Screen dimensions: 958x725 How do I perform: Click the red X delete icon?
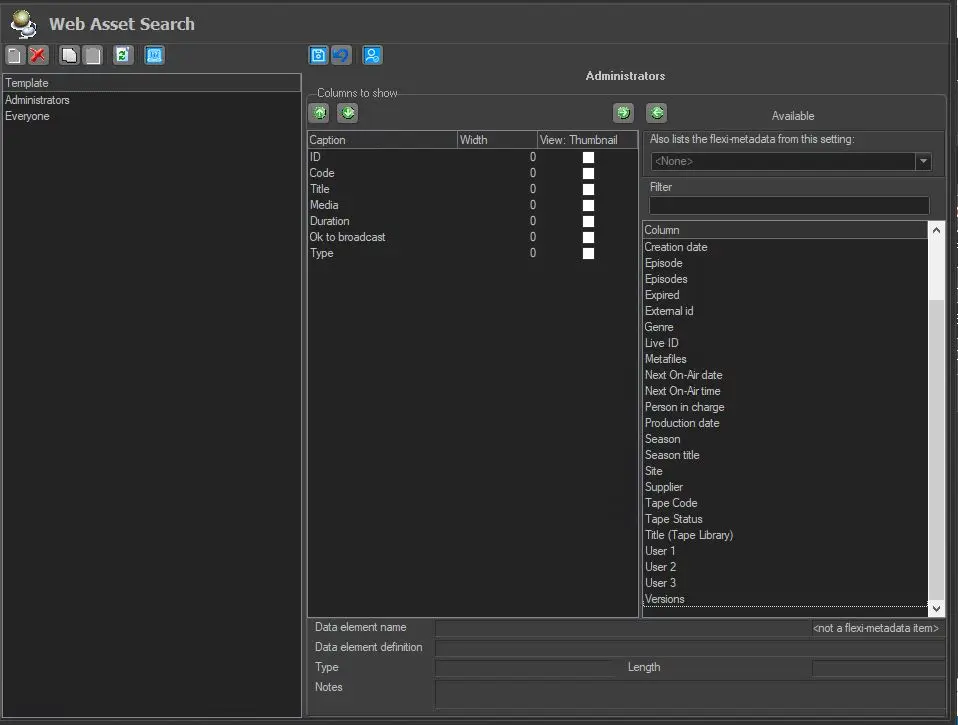point(38,55)
